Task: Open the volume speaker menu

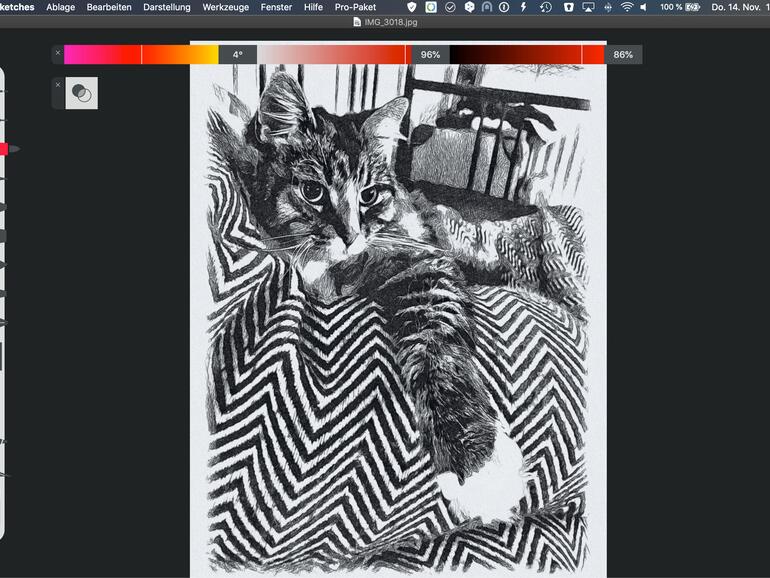Action: [x=644, y=7]
